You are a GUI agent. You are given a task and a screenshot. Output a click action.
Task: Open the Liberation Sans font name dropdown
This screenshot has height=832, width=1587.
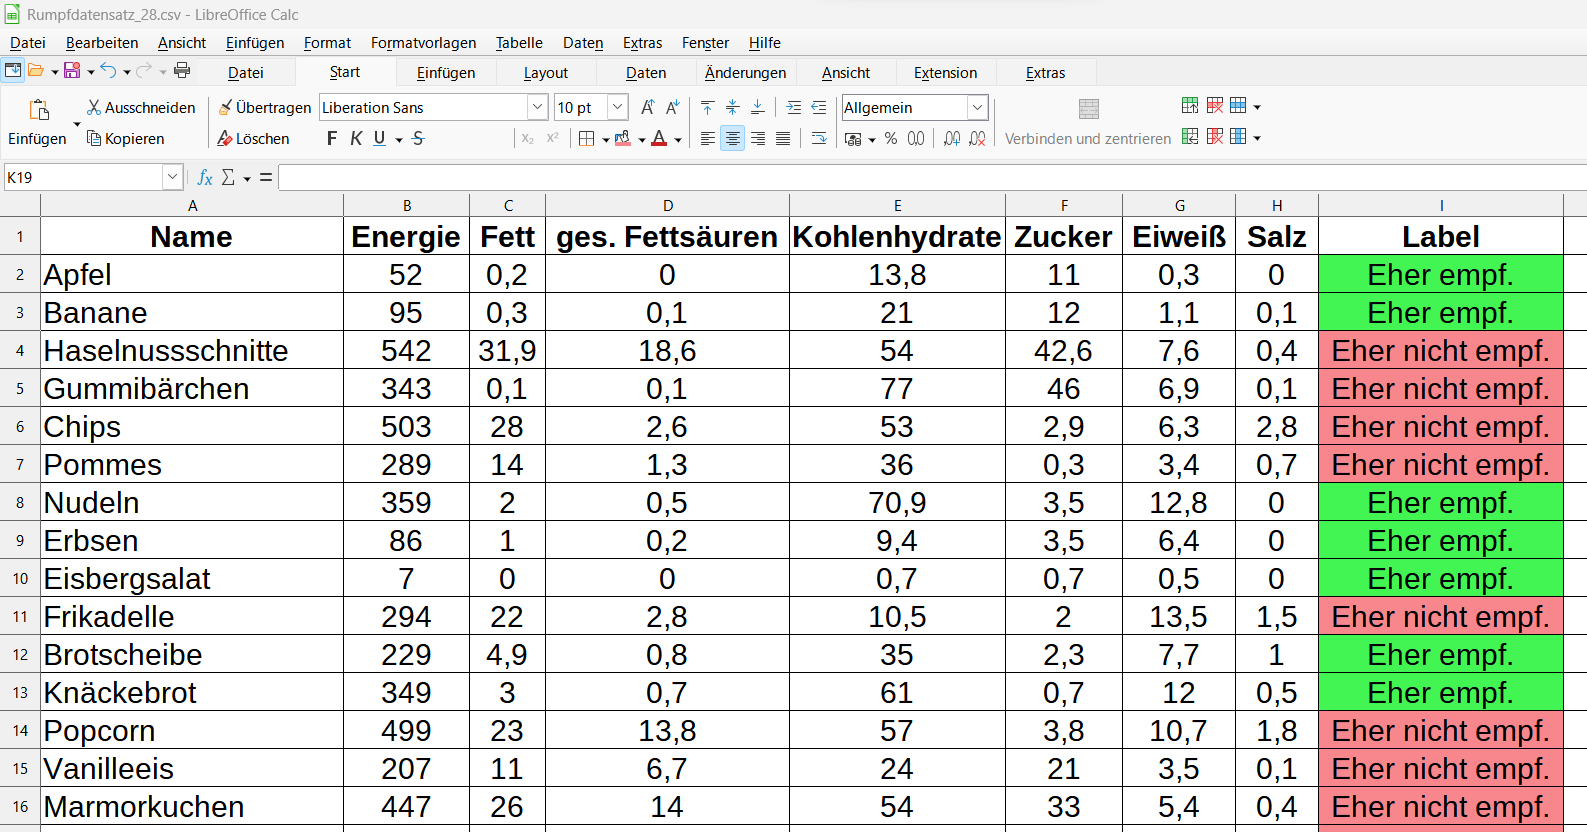[537, 107]
